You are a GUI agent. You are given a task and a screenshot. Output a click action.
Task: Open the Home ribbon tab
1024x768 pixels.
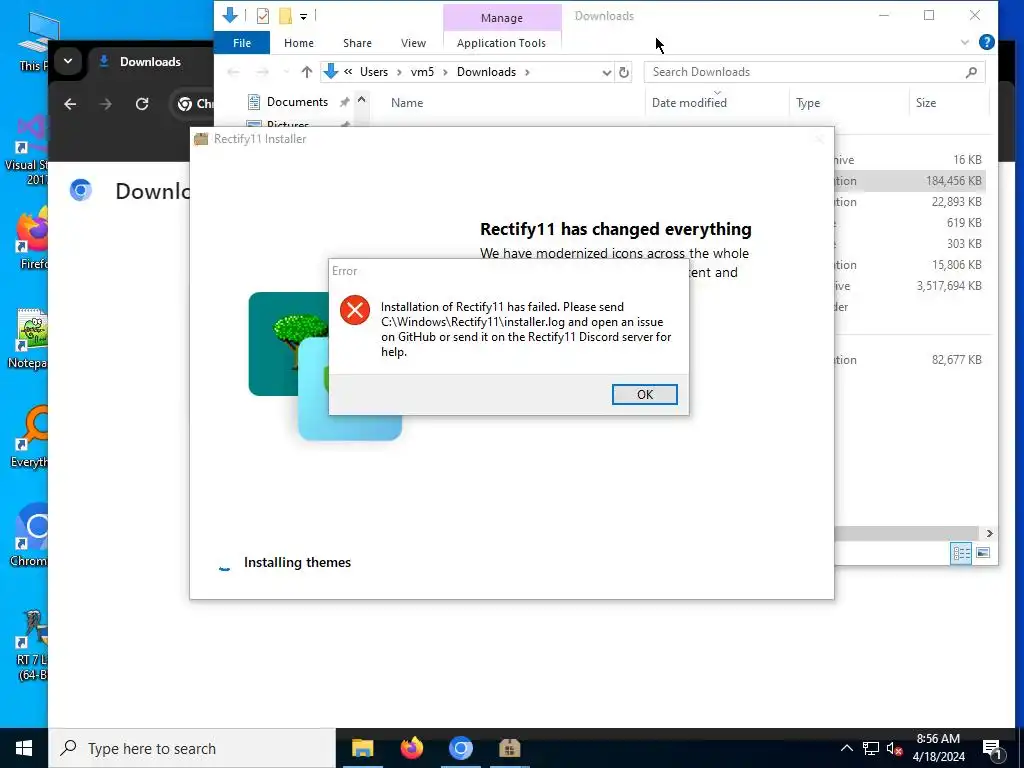[298, 43]
